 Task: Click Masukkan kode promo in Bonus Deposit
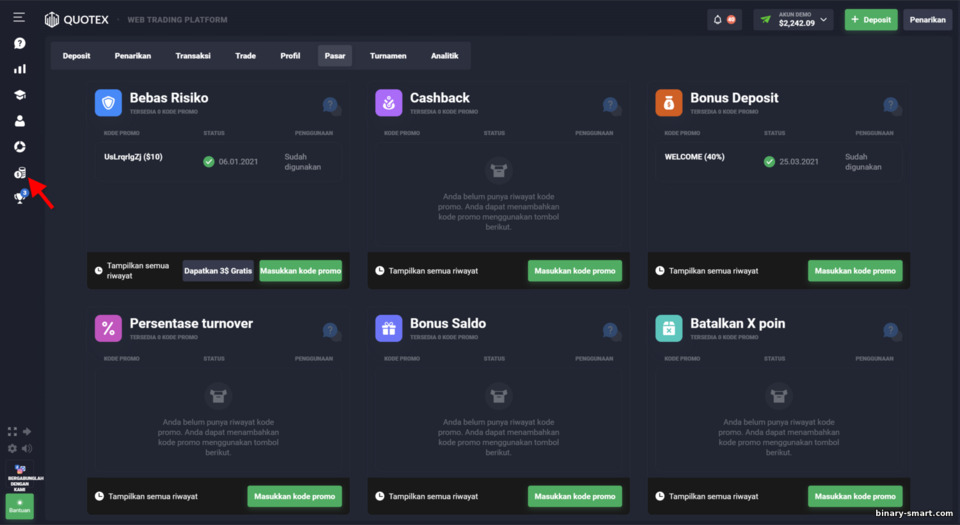pos(855,270)
